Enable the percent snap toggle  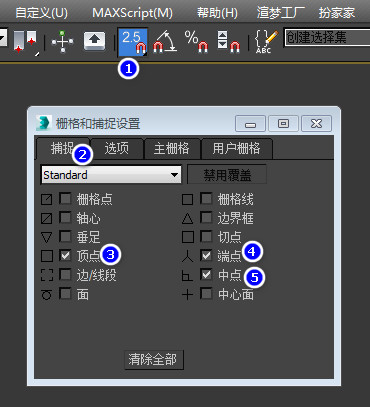point(196,42)
